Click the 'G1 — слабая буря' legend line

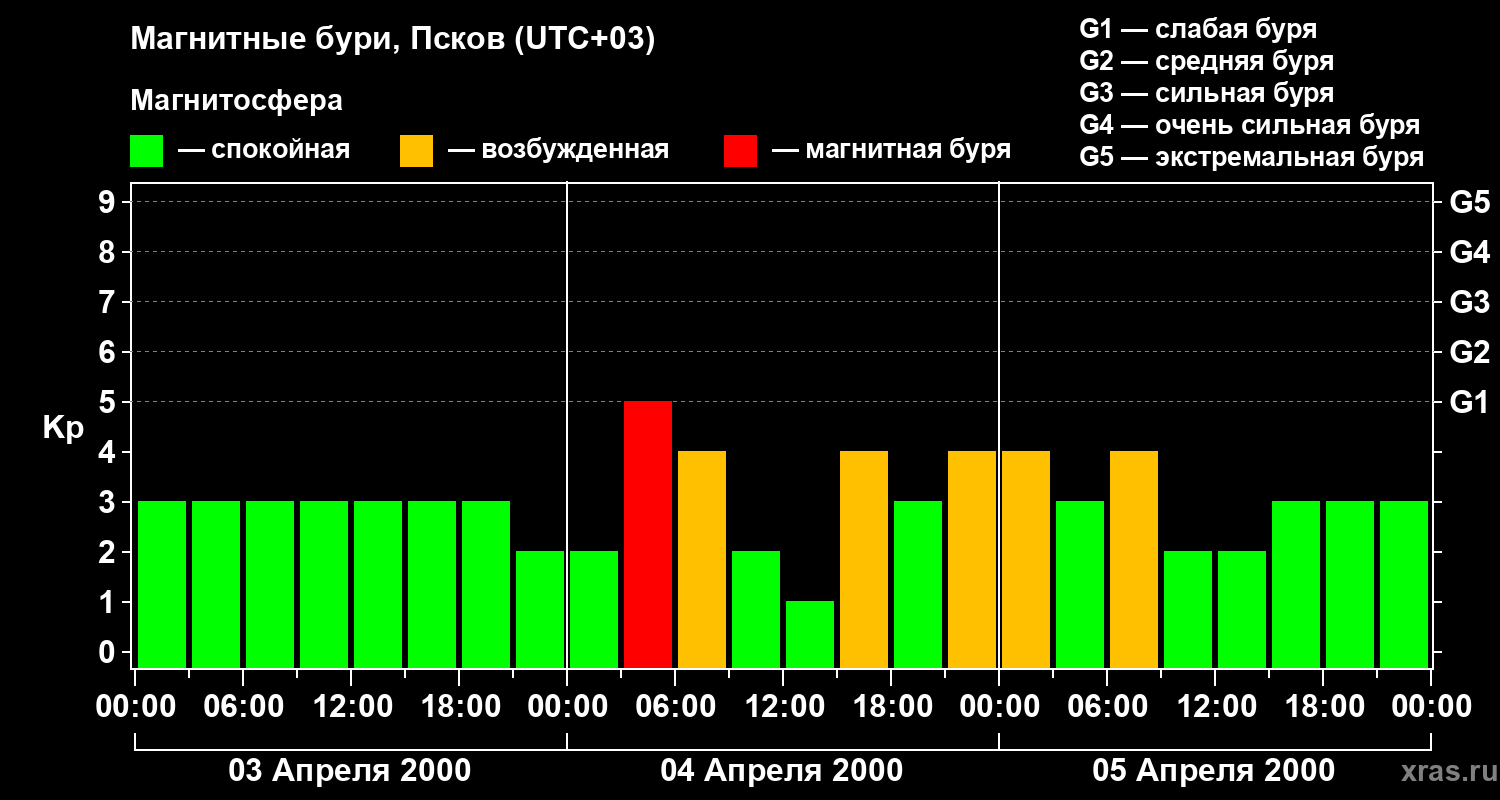pos(1198,29)
